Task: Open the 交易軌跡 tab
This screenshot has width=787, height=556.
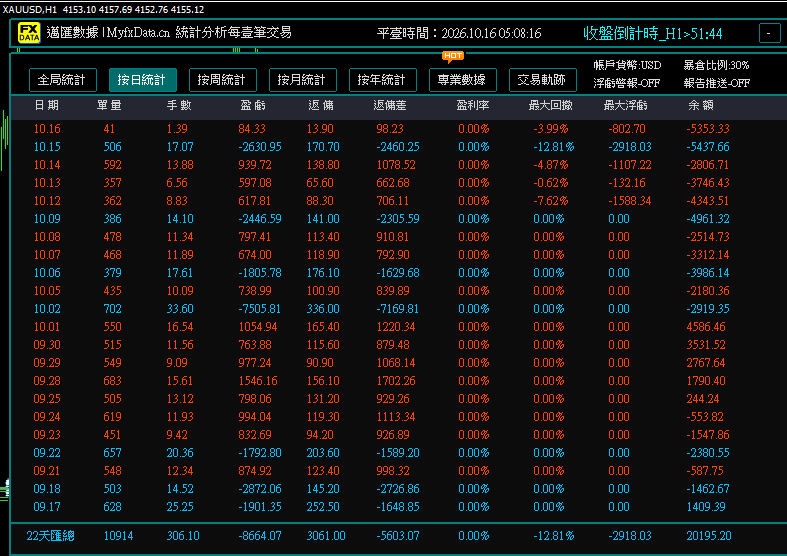Action: point(543,80)
